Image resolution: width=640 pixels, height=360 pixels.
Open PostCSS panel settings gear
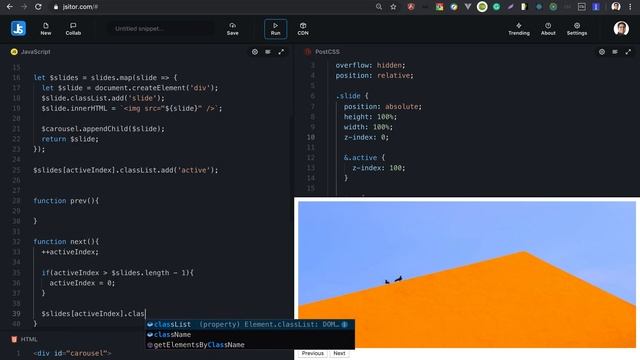point(602,52)
